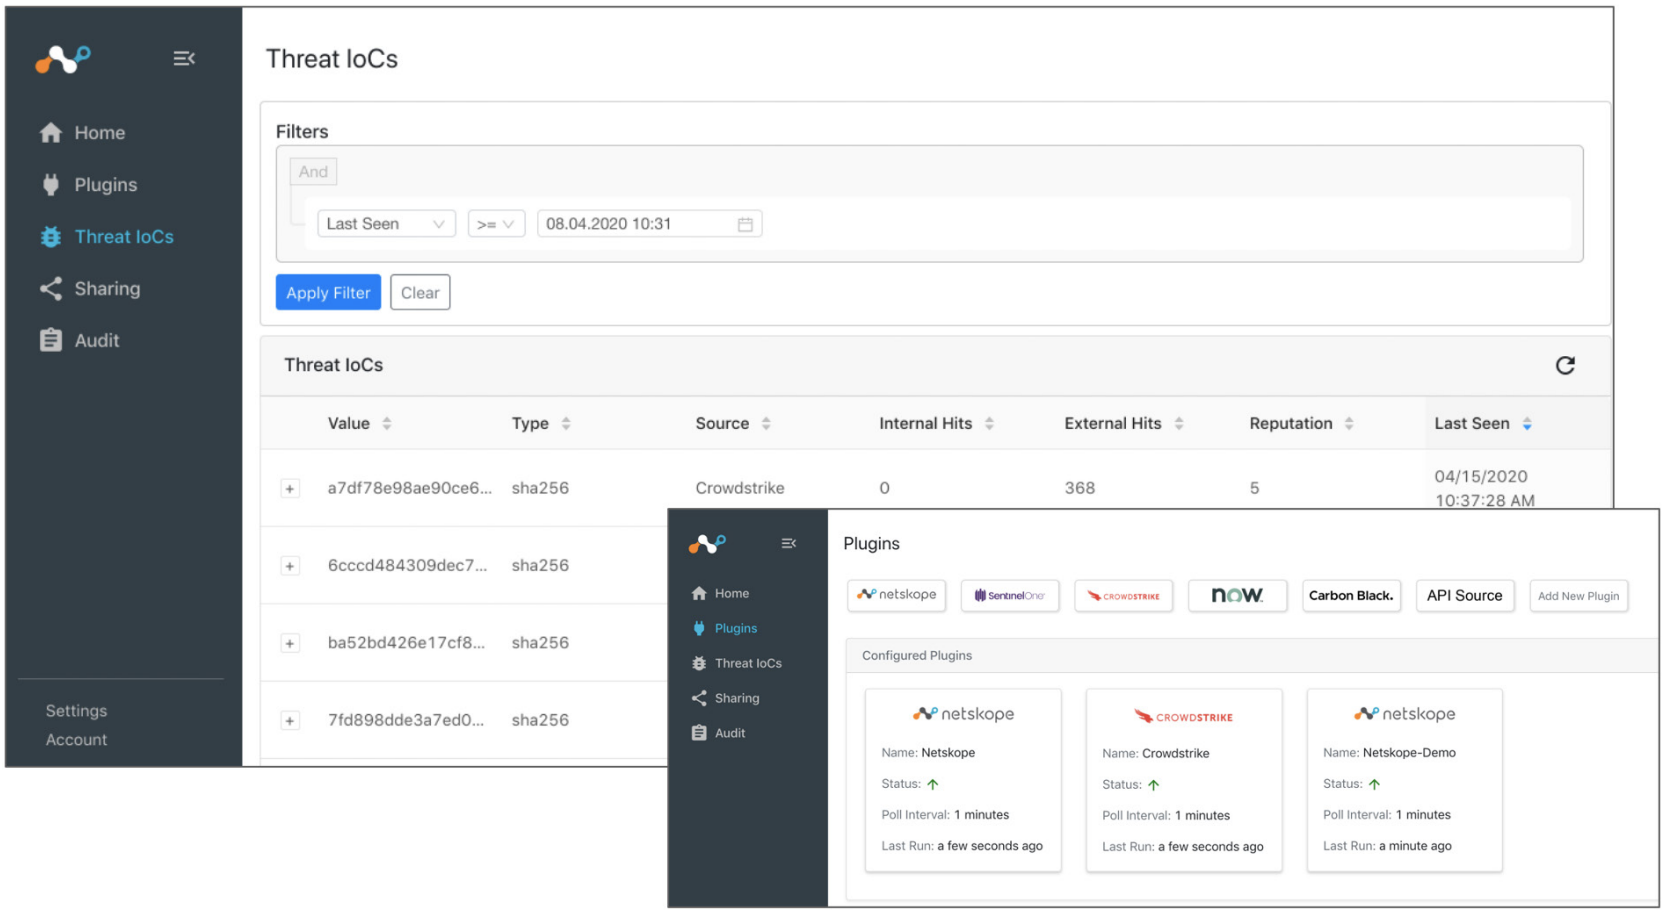Click the Carbon Black plugin tile
Screen dimensions: 1664x912
click(x=1351, y=596)
